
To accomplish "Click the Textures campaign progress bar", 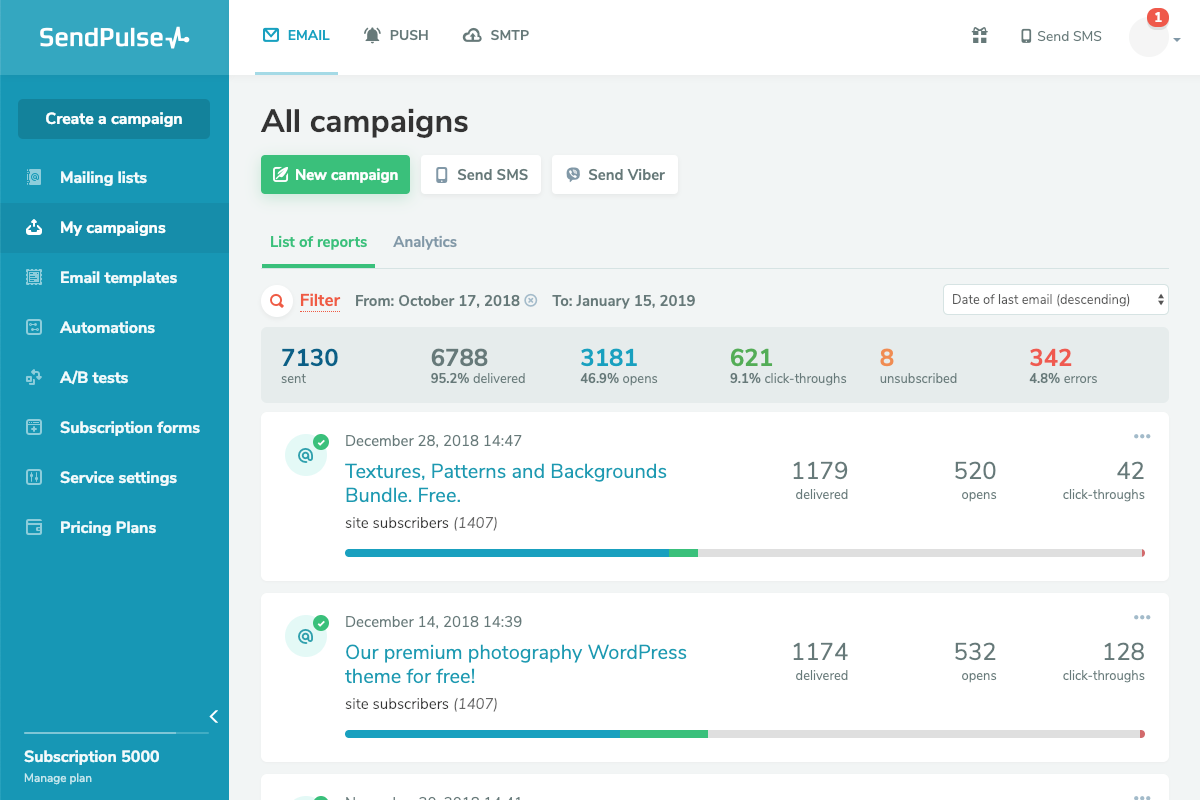I will (745, 553).
